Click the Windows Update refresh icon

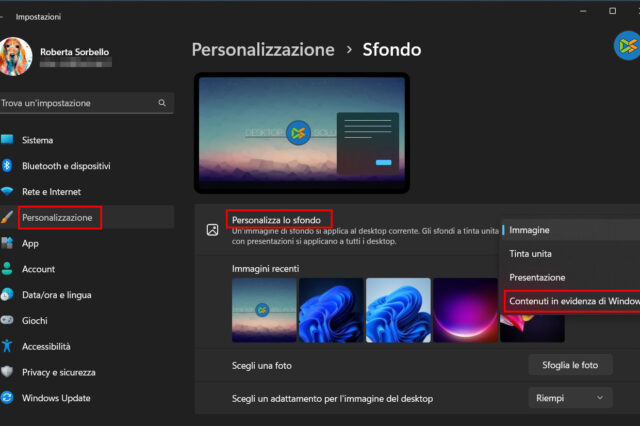tap(7, 397)
